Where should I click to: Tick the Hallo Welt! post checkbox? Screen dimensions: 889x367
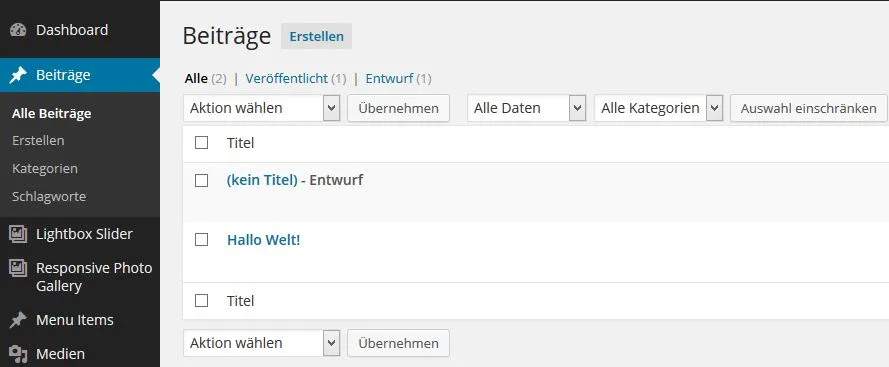point(201,239)
